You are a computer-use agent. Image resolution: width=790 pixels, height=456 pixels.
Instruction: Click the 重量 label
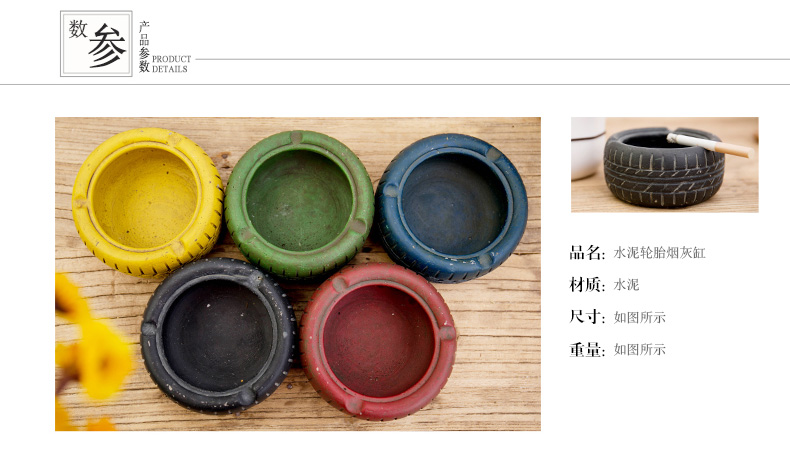coord(587,349)
